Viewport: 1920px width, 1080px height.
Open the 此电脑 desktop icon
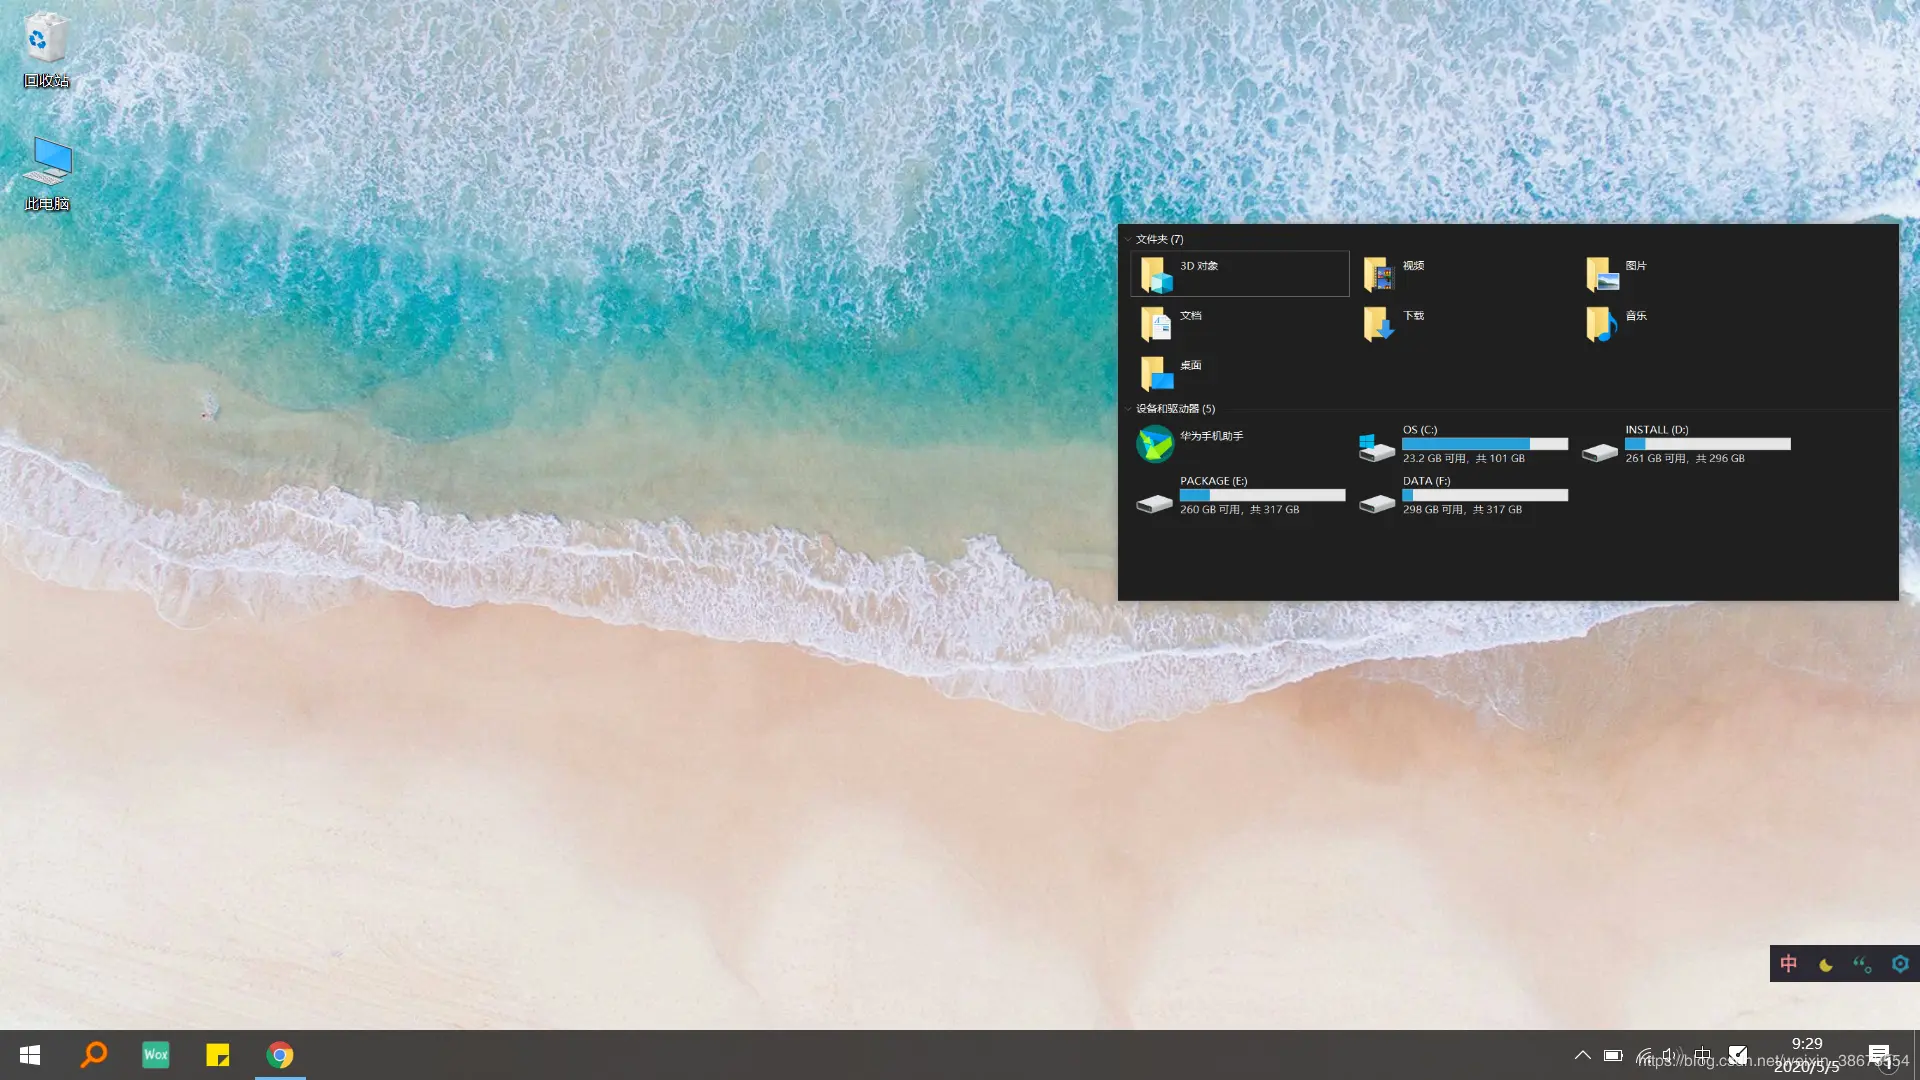(x=47, y=172)
